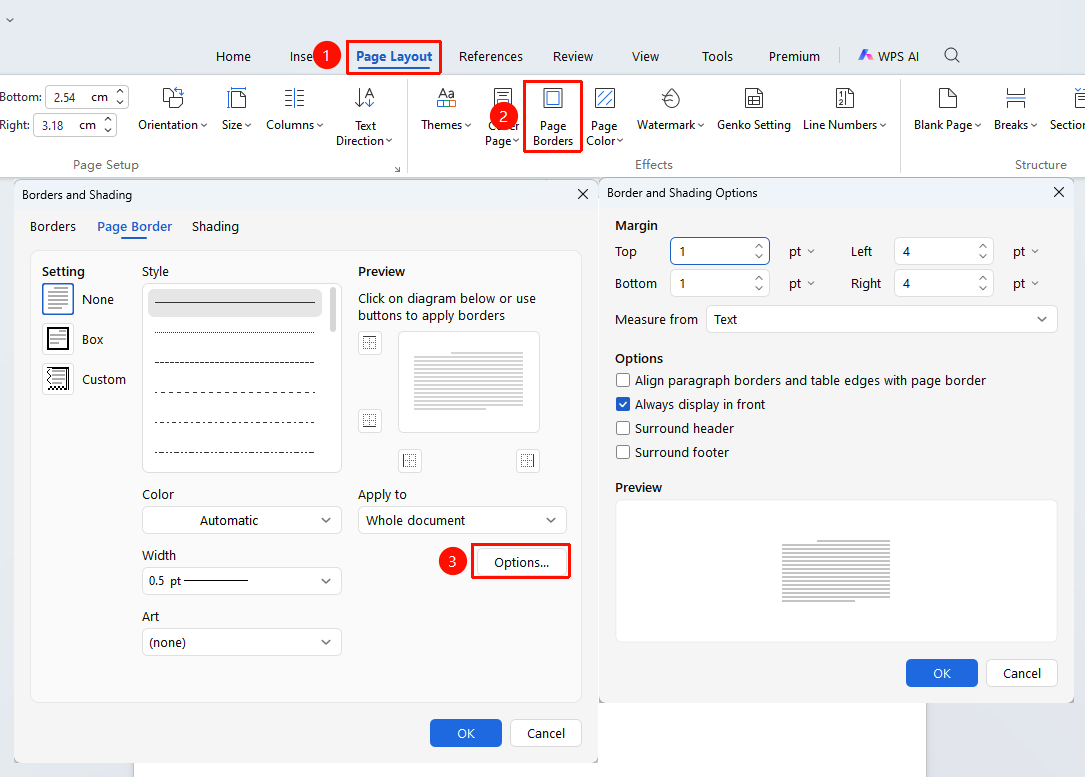This screenshot has height=777, width=1085.
Task: Click the Page Borders ribbon icon
Action: (x=552, y=117)
